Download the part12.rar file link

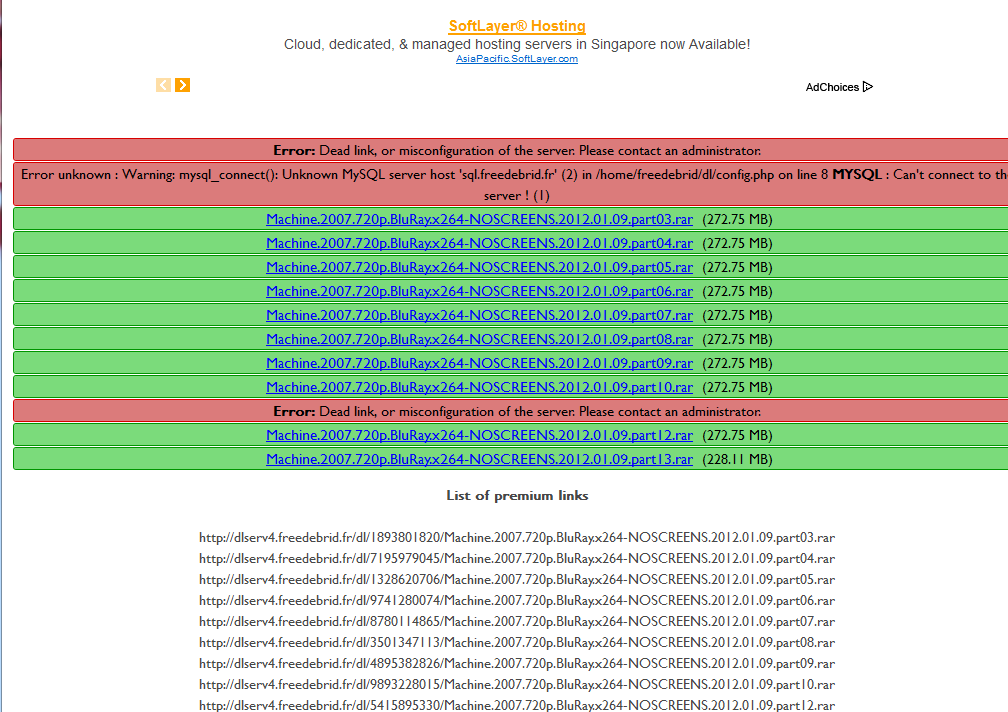point(480,435)
